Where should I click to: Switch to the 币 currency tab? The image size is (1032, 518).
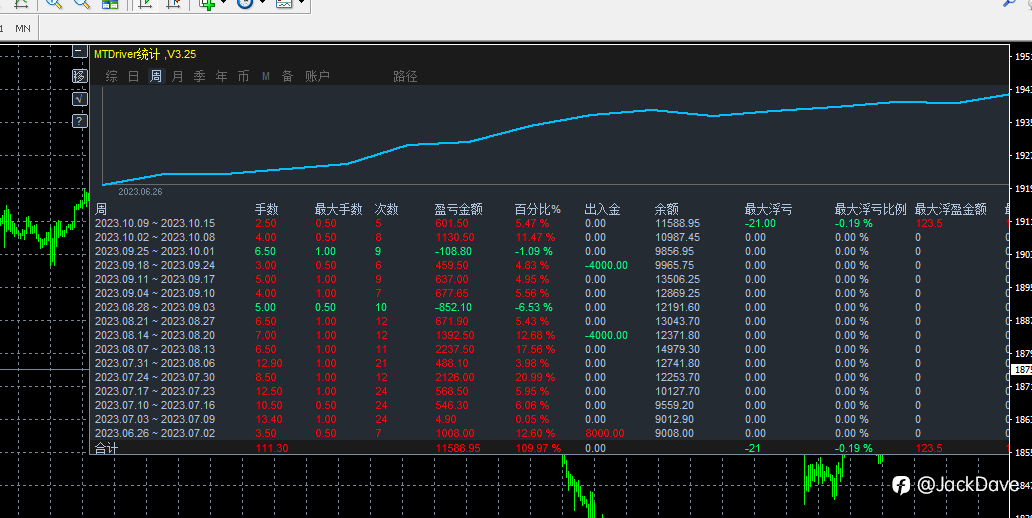(x=244, y=76)
